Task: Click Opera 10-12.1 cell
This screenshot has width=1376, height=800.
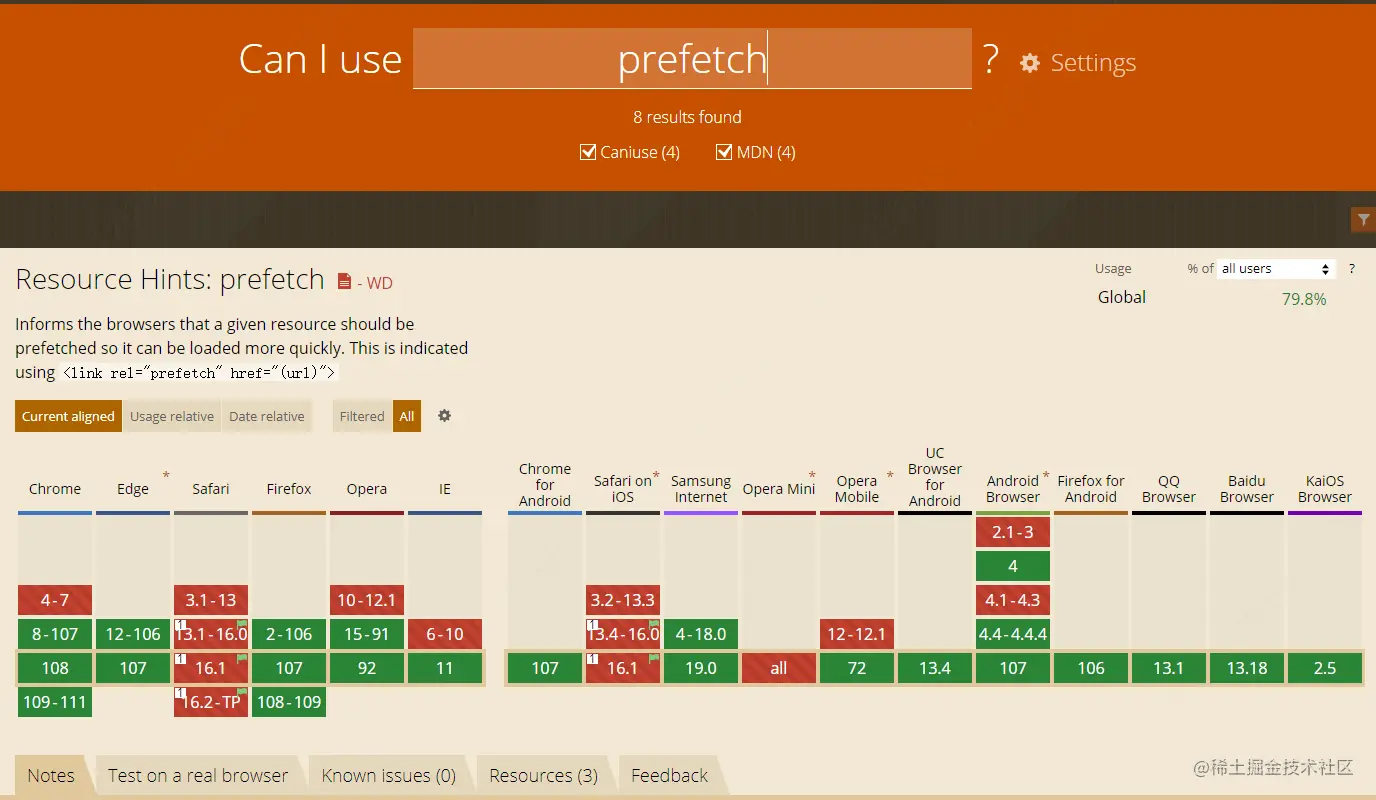Action: [x=367, y=600]
